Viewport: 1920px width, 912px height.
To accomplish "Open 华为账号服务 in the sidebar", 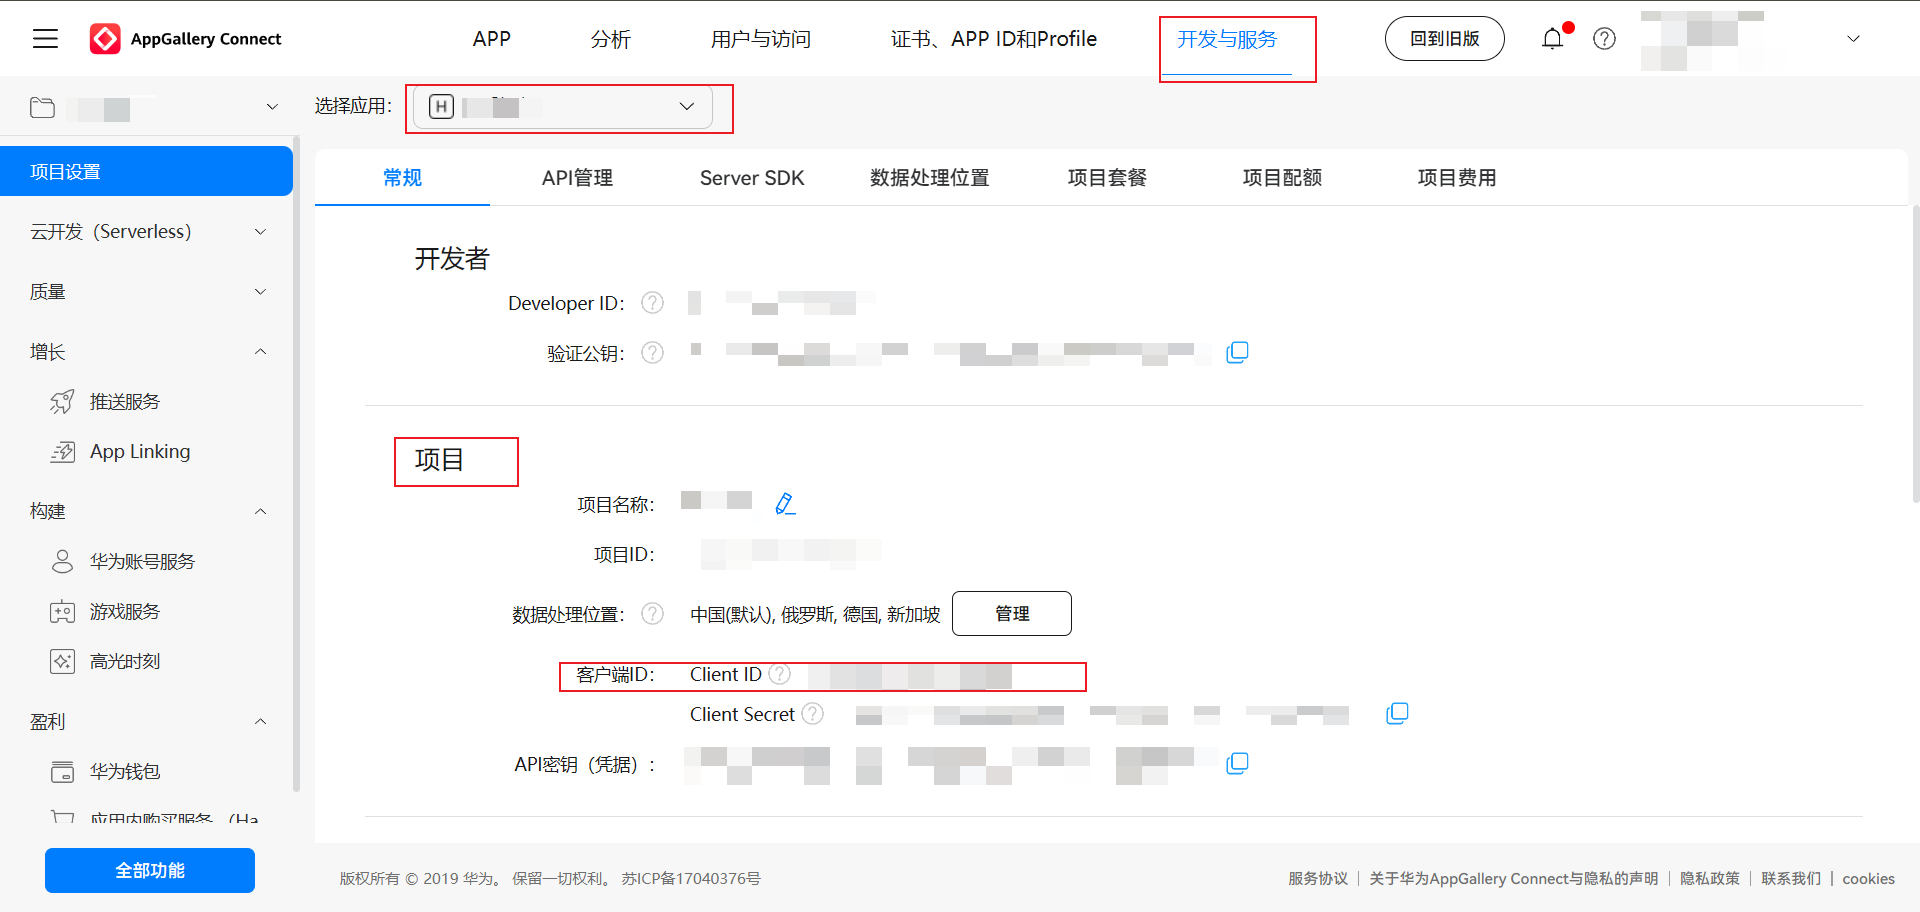I will pos(142,562).
